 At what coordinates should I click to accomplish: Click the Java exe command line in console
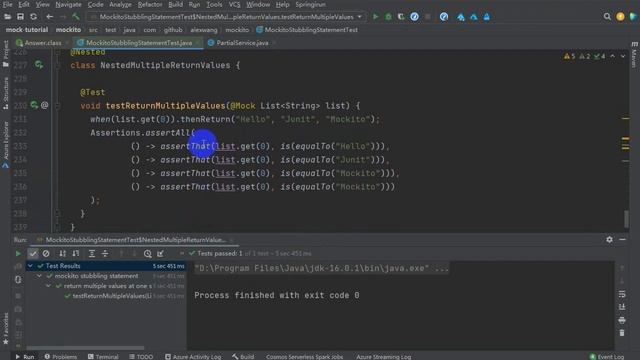click(322, 268)
